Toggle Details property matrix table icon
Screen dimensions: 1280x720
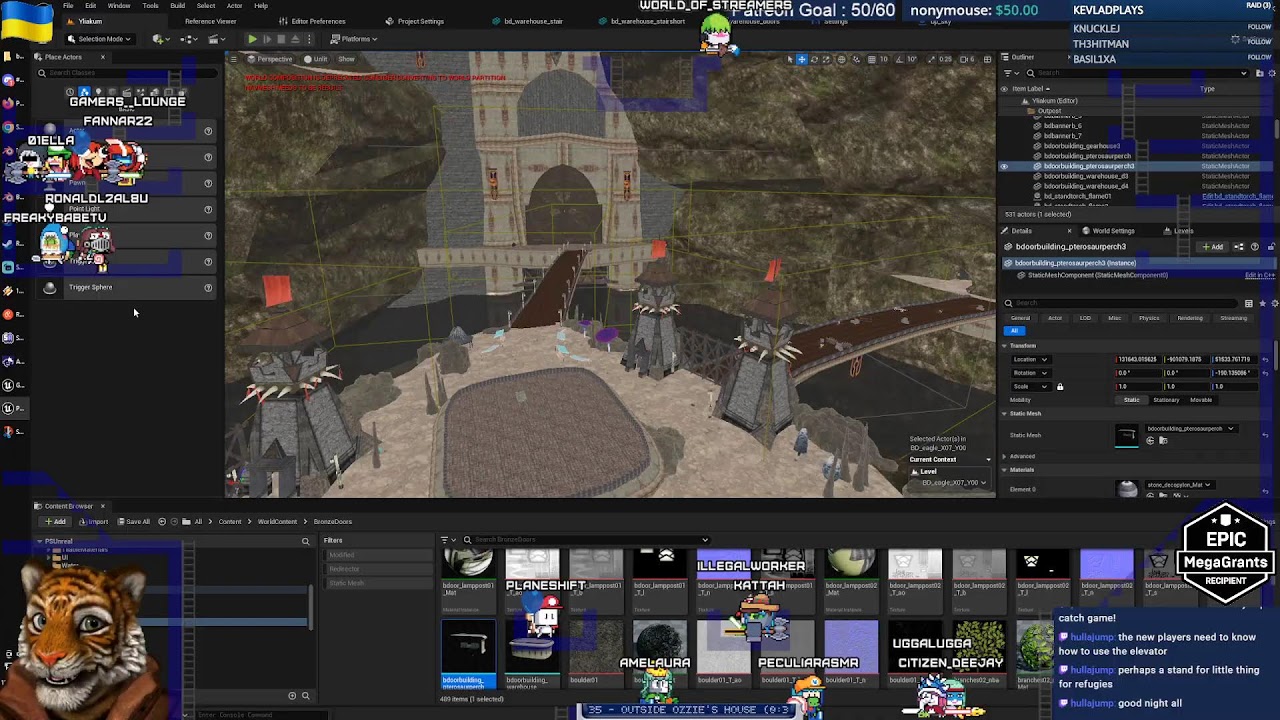click(x=1248, y=303)
